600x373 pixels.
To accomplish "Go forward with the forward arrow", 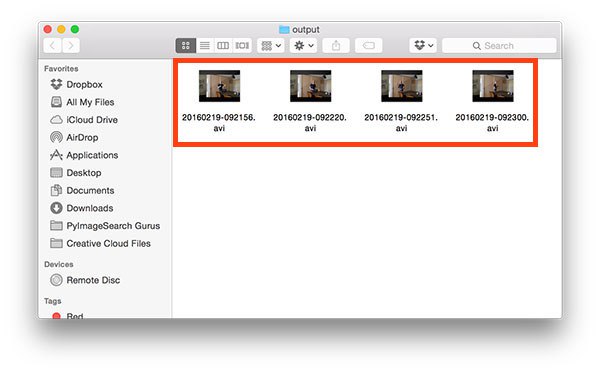I will click(x=71, y=46).
